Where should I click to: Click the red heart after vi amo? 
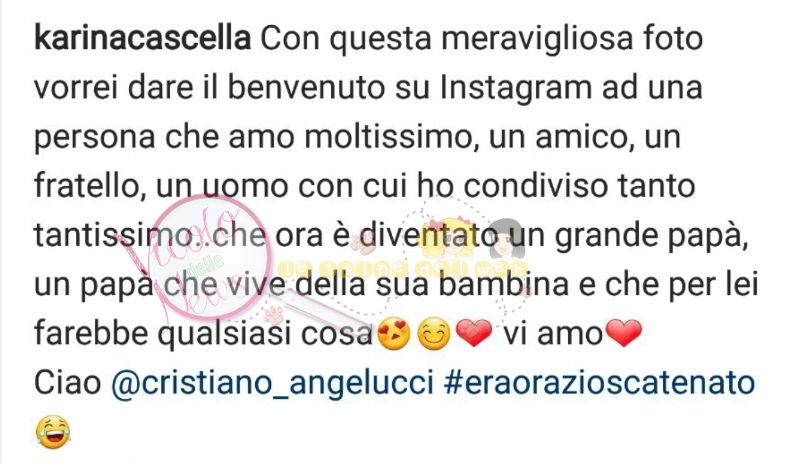pos(624,333)
